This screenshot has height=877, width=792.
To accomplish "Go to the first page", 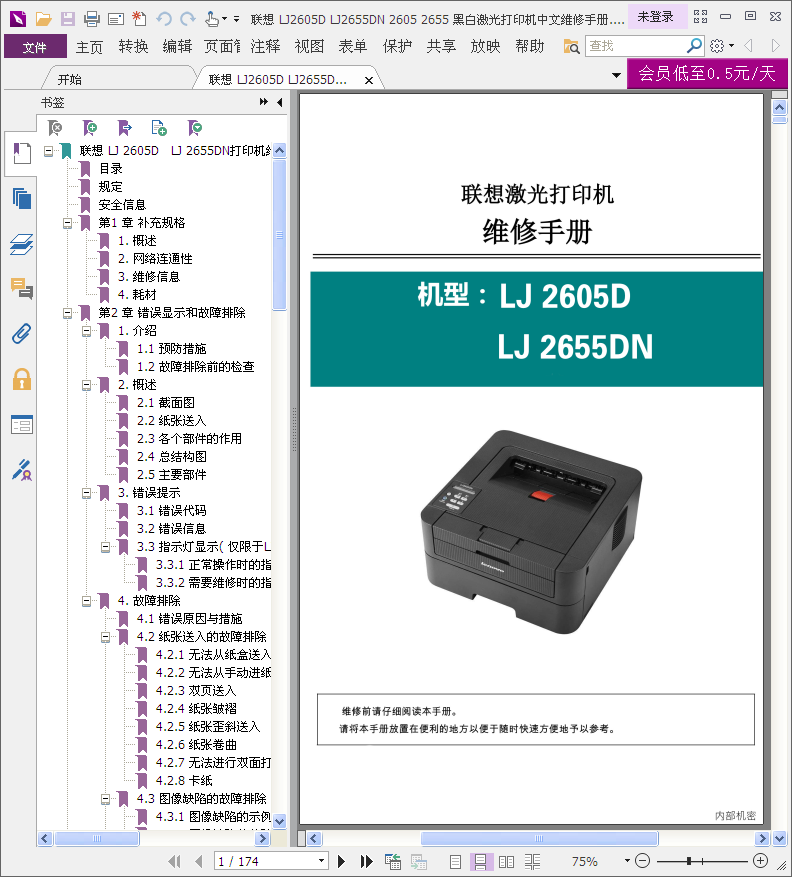I will 174,861.
